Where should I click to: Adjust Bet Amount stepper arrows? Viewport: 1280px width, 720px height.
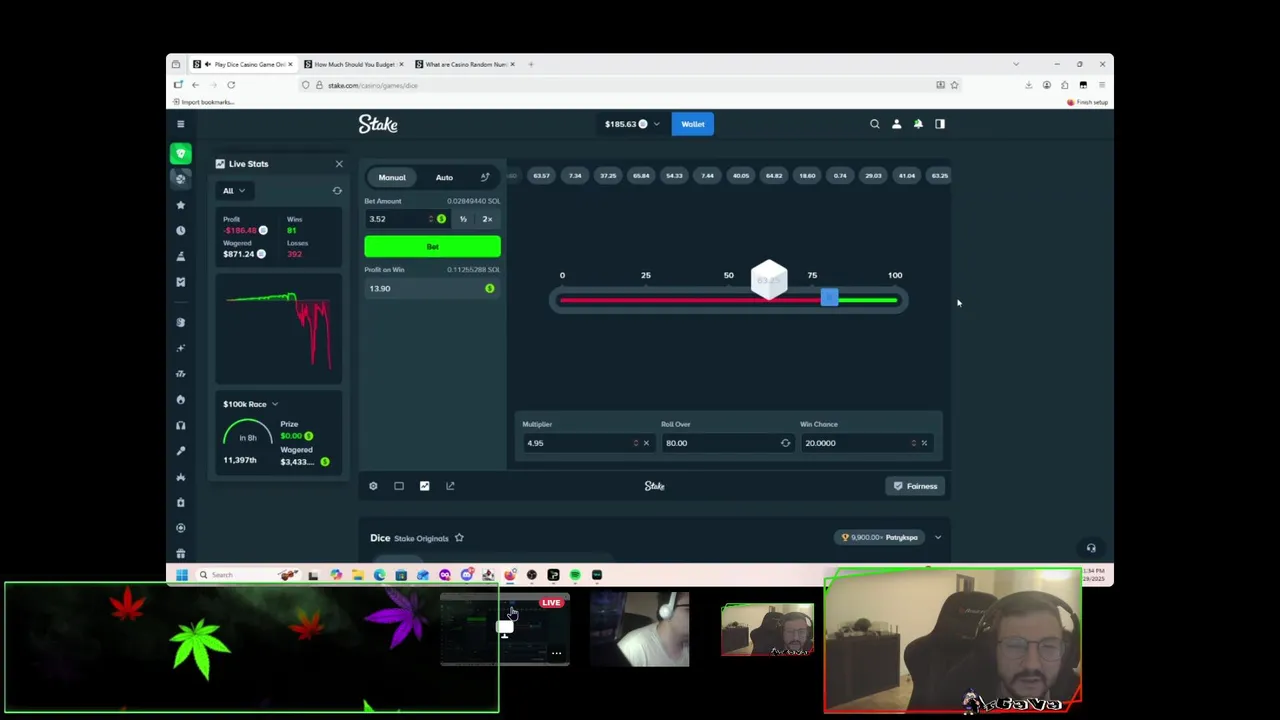(x=431, y=219)
